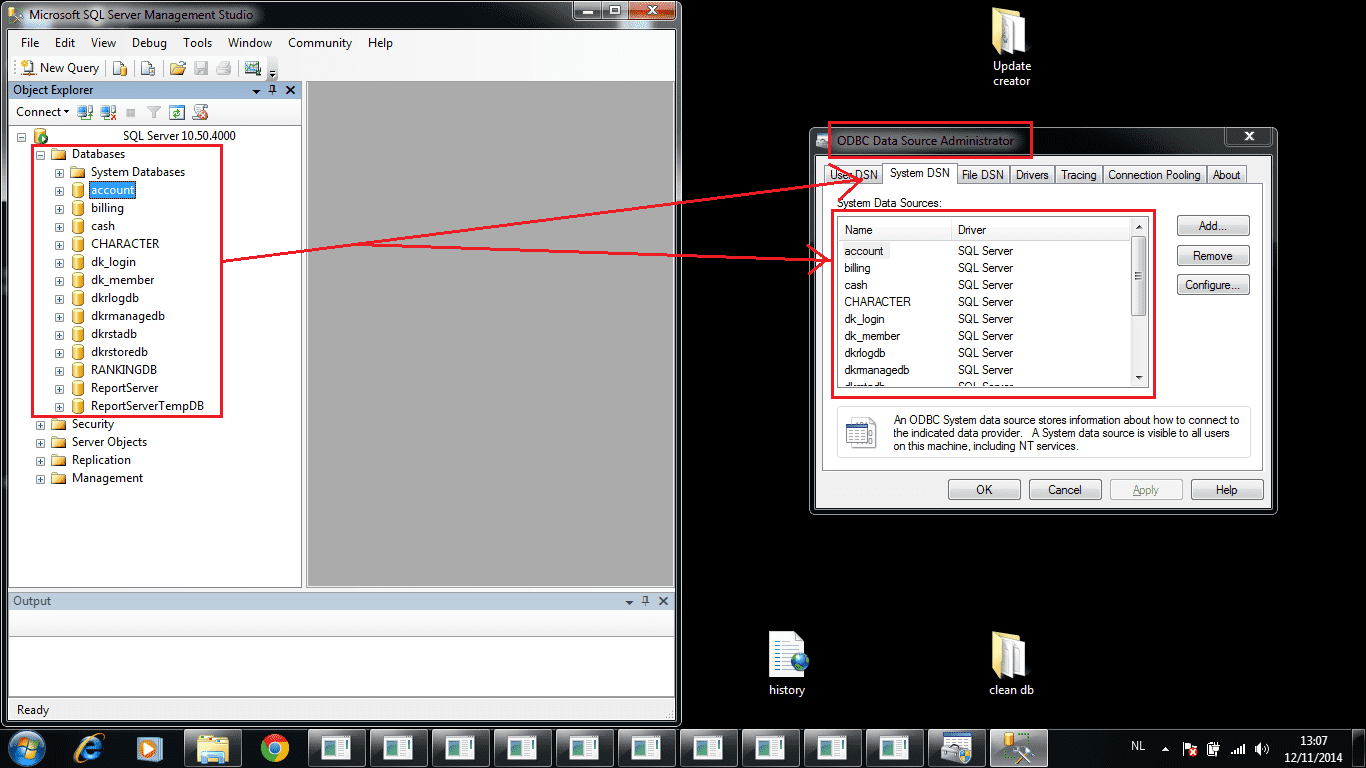The height and width of the screenshot is (768, 1366).
Task: Switch to the Drivers tab
Action: (1032, 175)
